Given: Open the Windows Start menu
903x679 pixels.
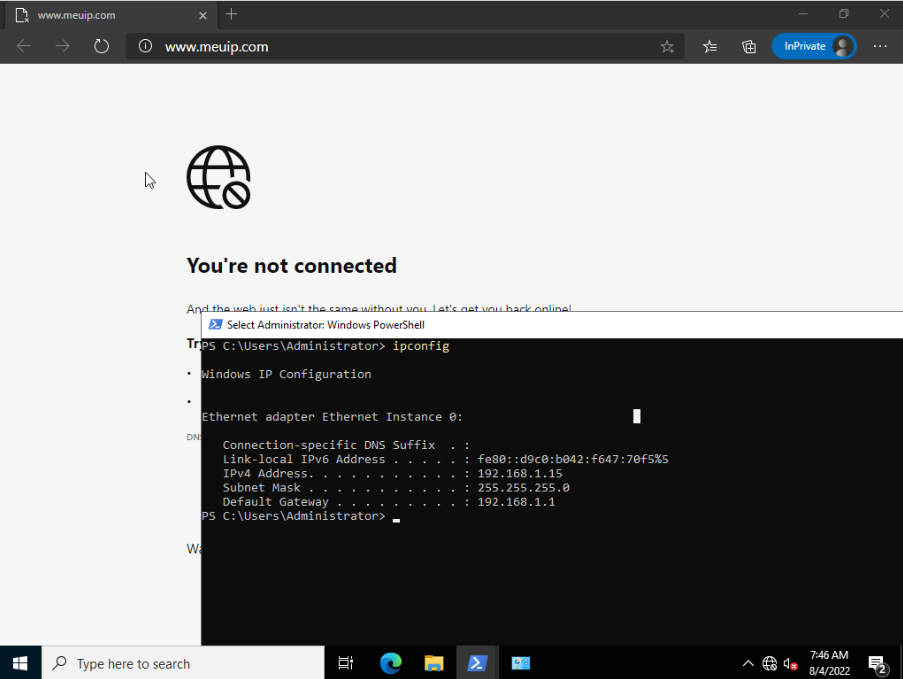Looking at the screenshot, I should [x=20, y=663].
